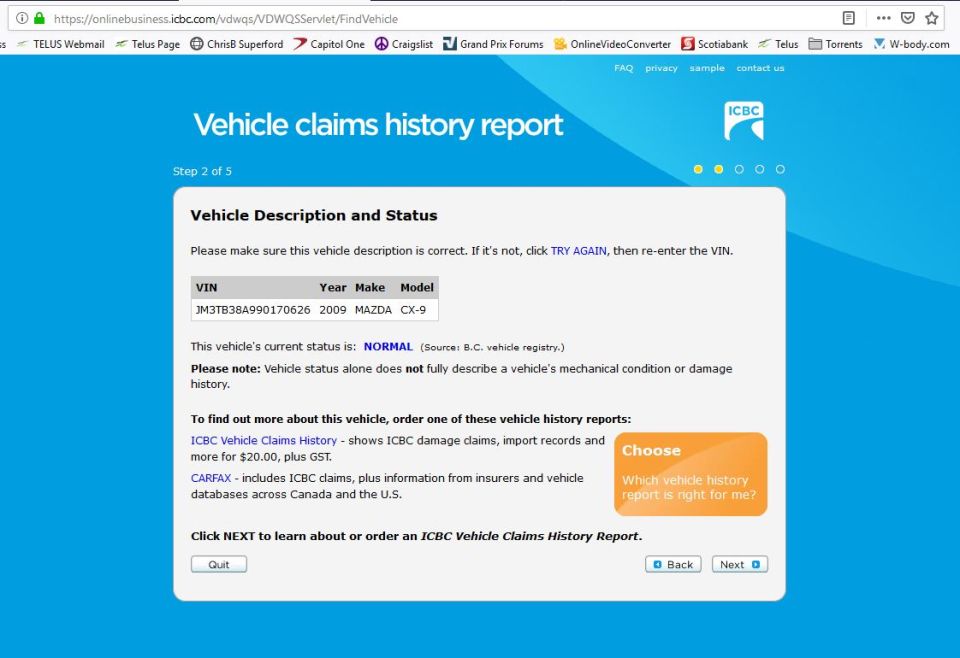Open the TELUS Webmail bookmark
The width and height of the screenshot is (960, 658).
tap(61, 44)
